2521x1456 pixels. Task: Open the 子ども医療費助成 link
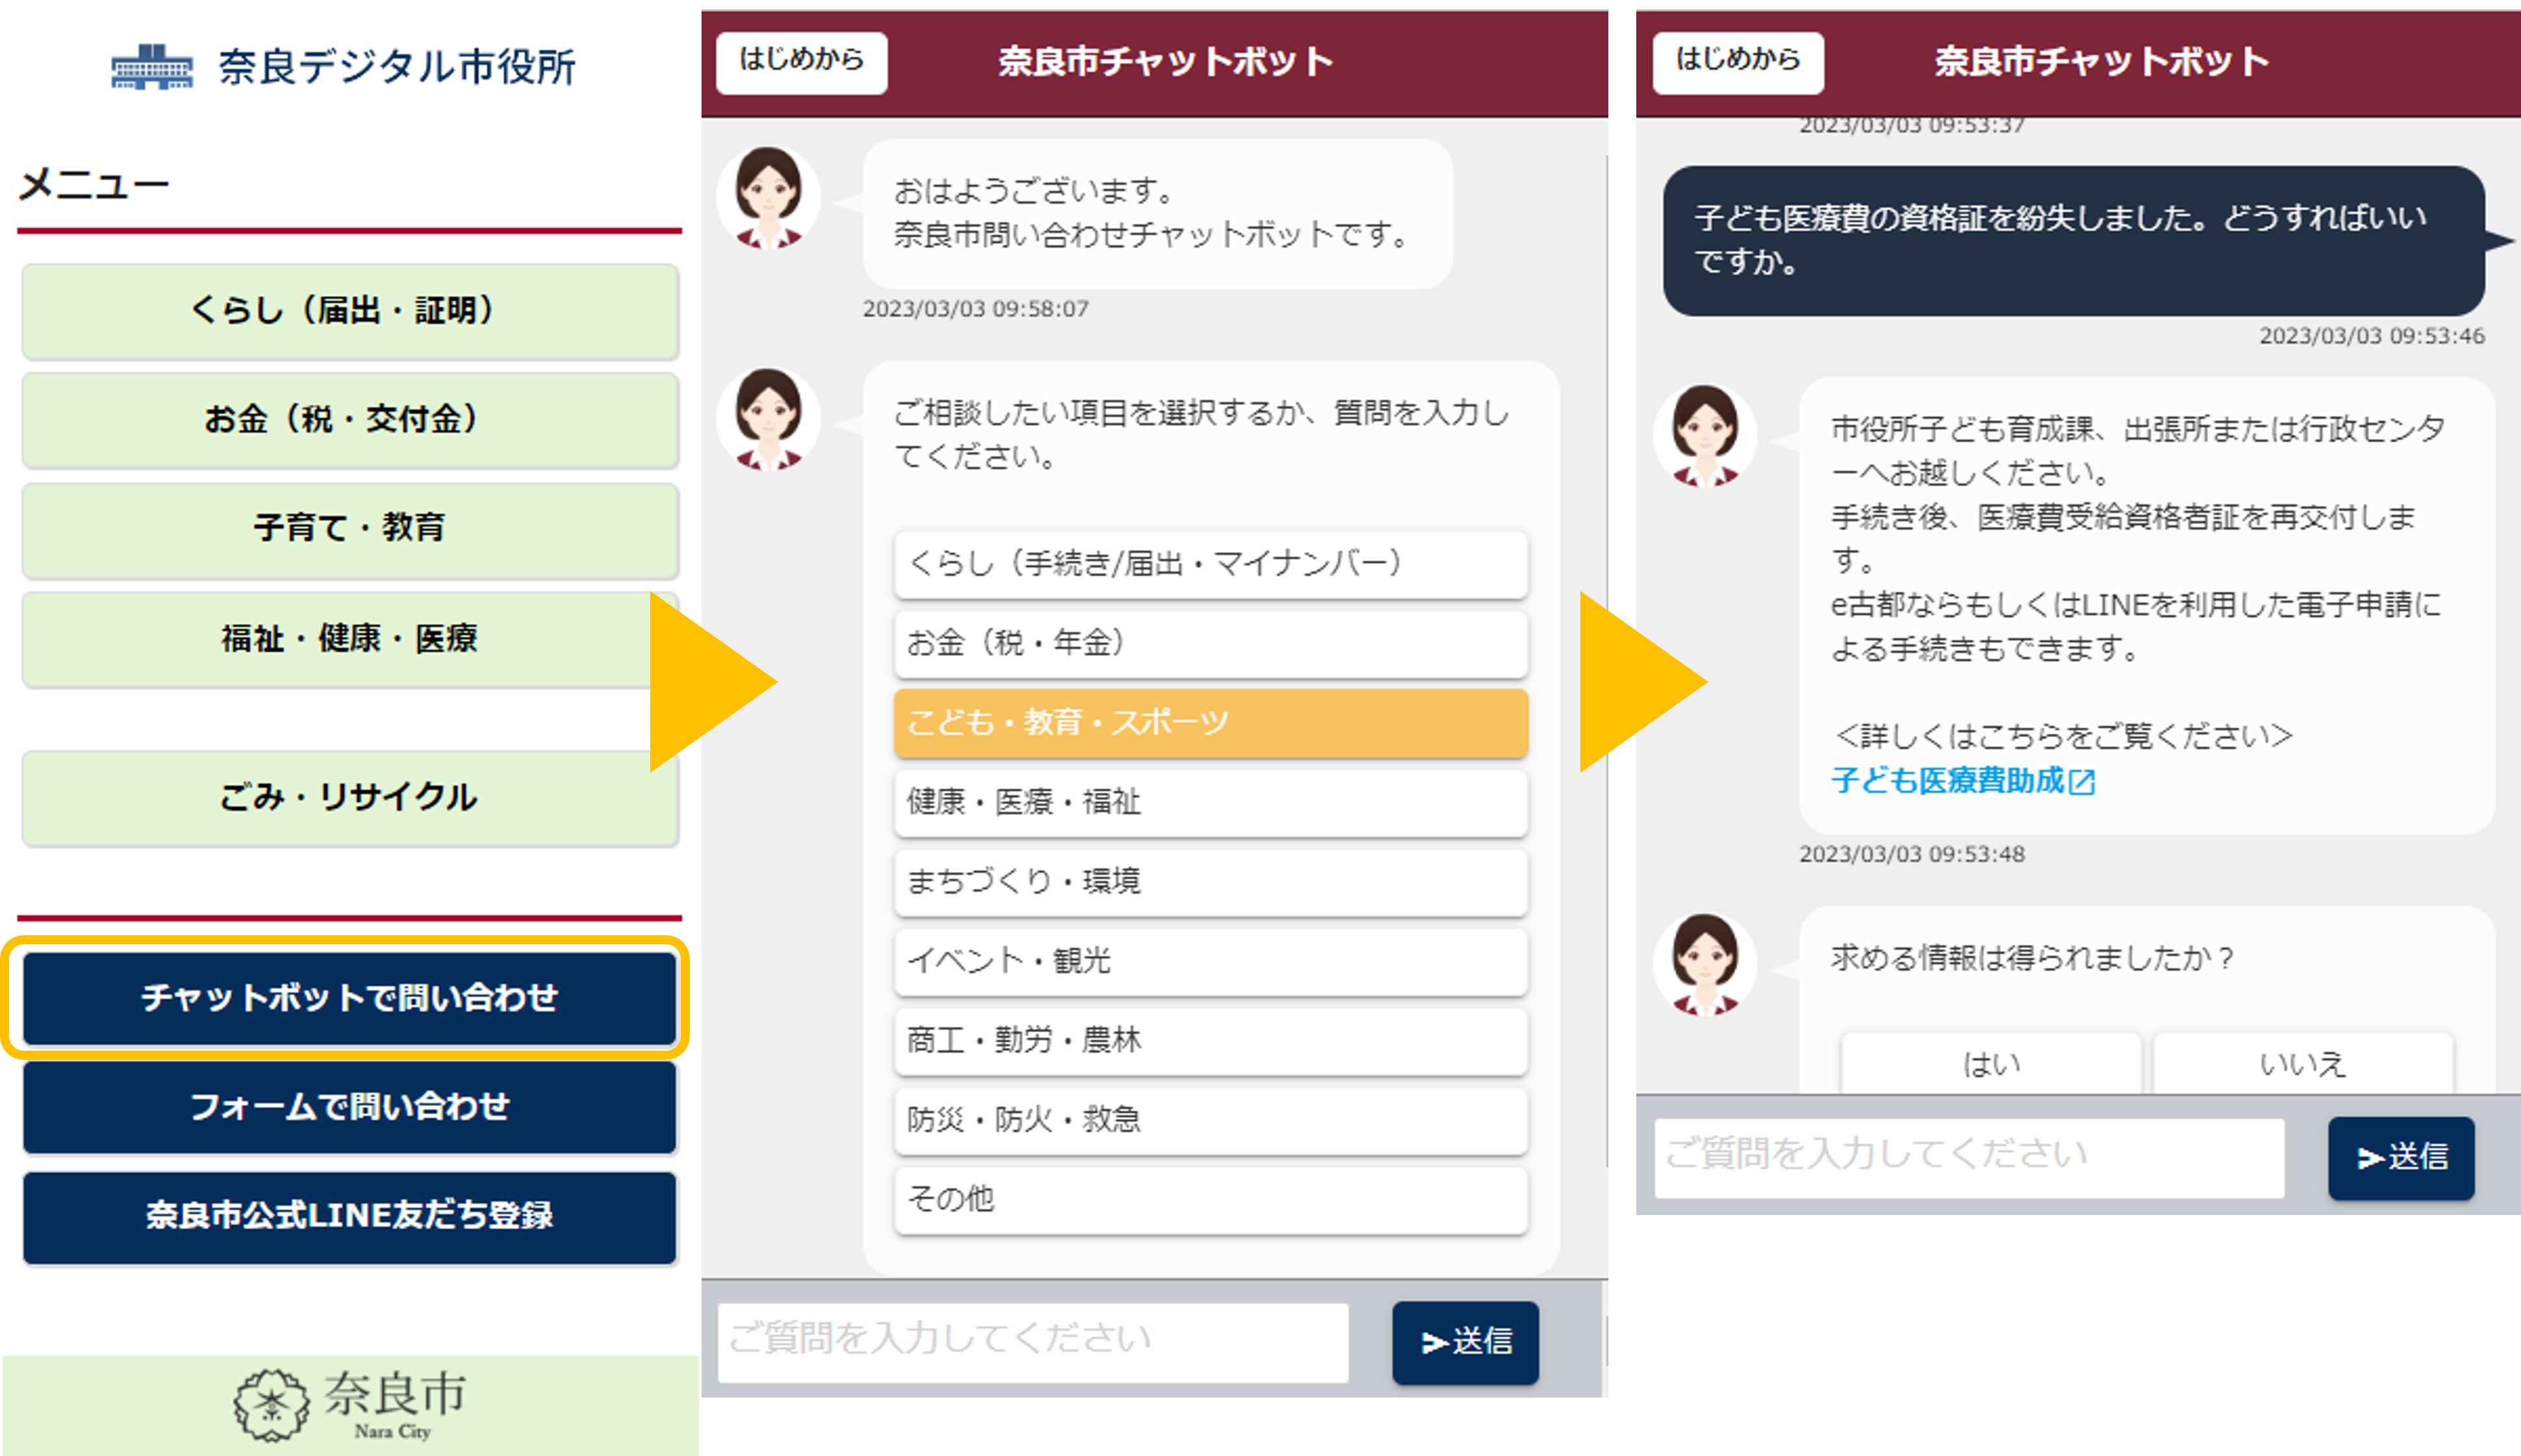coord(1947,781)
